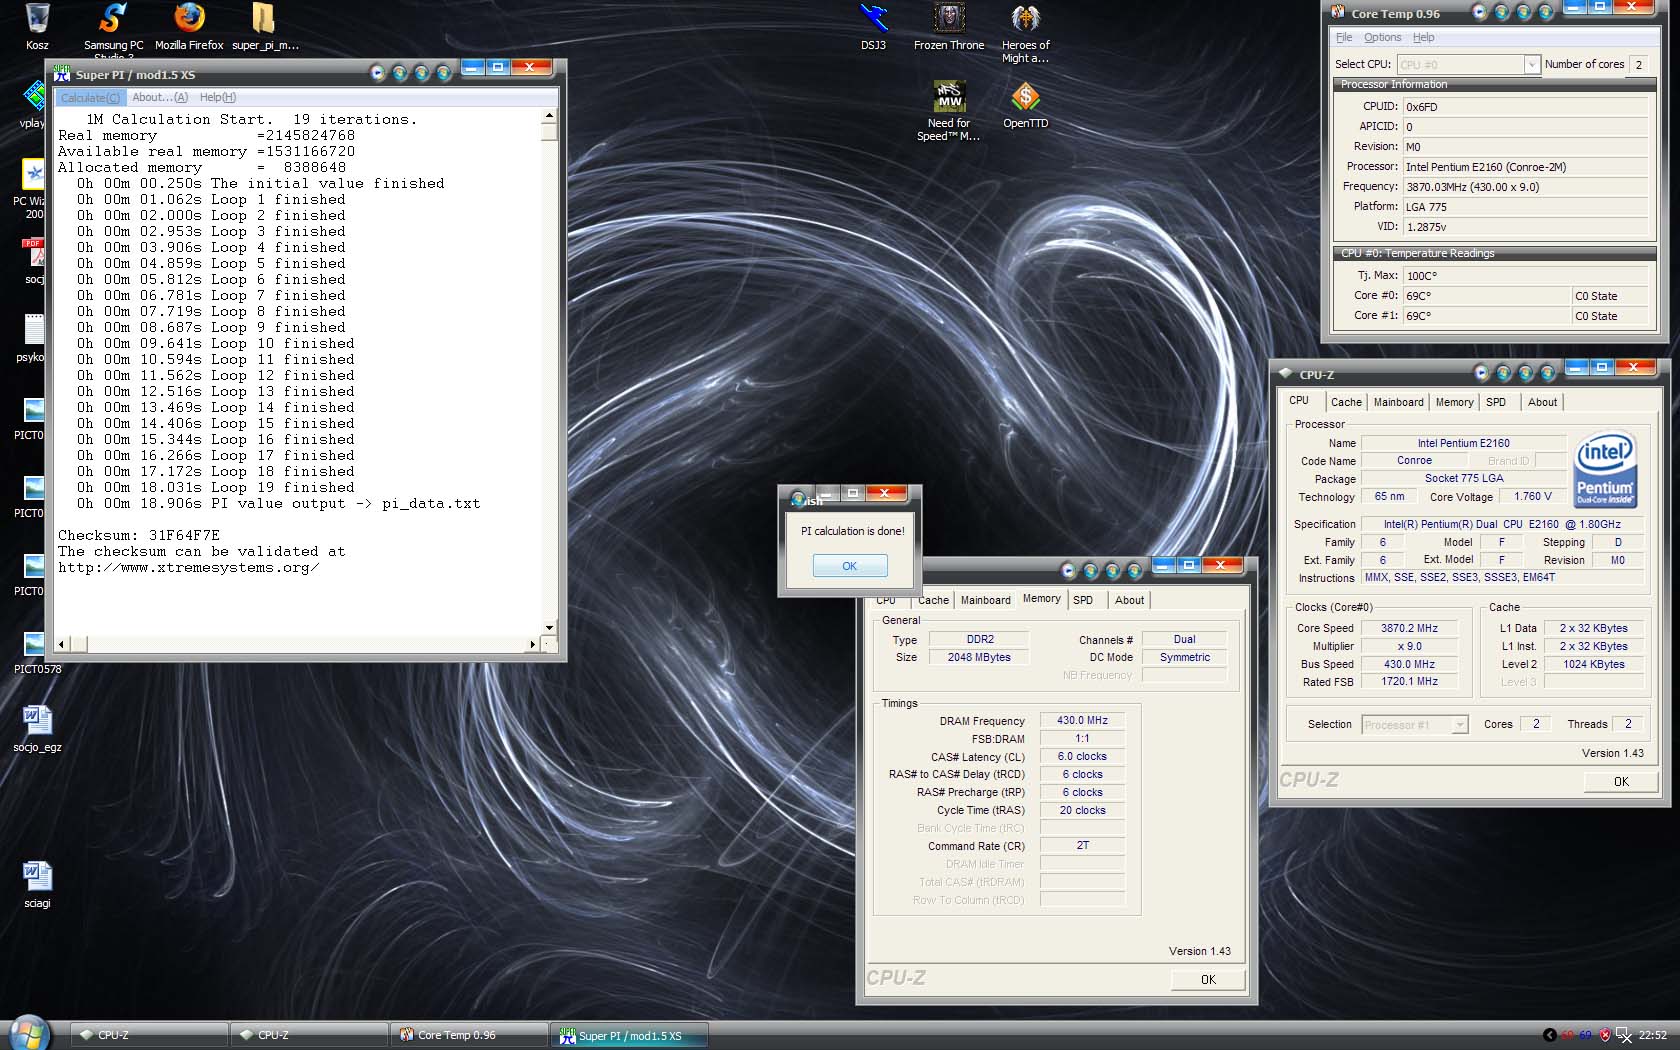
Task: Click http://www.xtremesystems.org/ text in Super PI
Action: (x=188, y=567)
